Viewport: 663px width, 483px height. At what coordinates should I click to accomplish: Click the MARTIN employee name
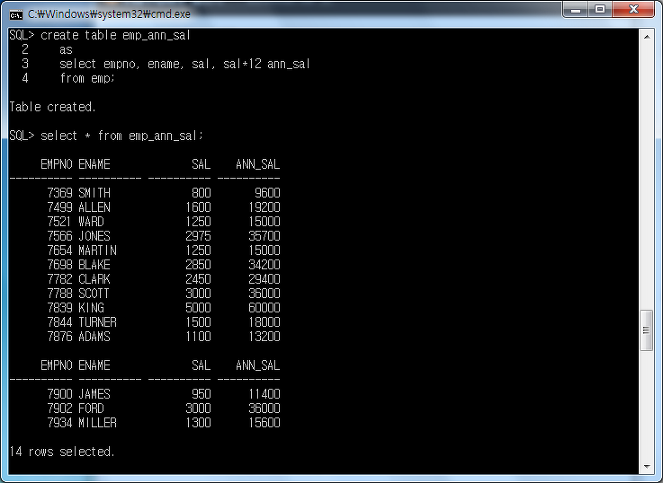click(x=97, y=251)
